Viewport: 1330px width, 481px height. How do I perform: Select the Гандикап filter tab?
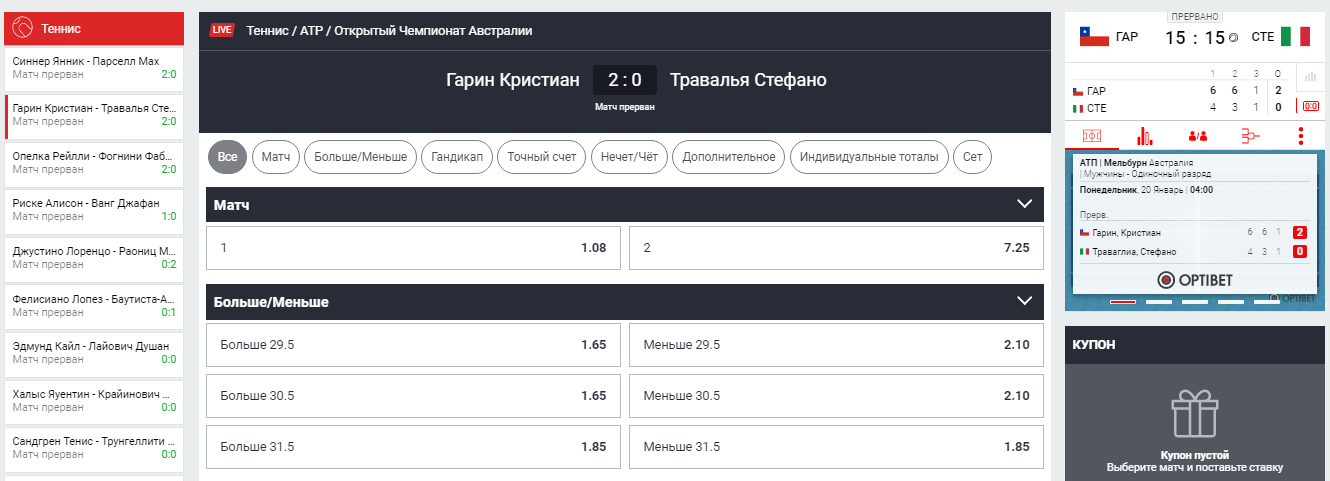[457, 157]
